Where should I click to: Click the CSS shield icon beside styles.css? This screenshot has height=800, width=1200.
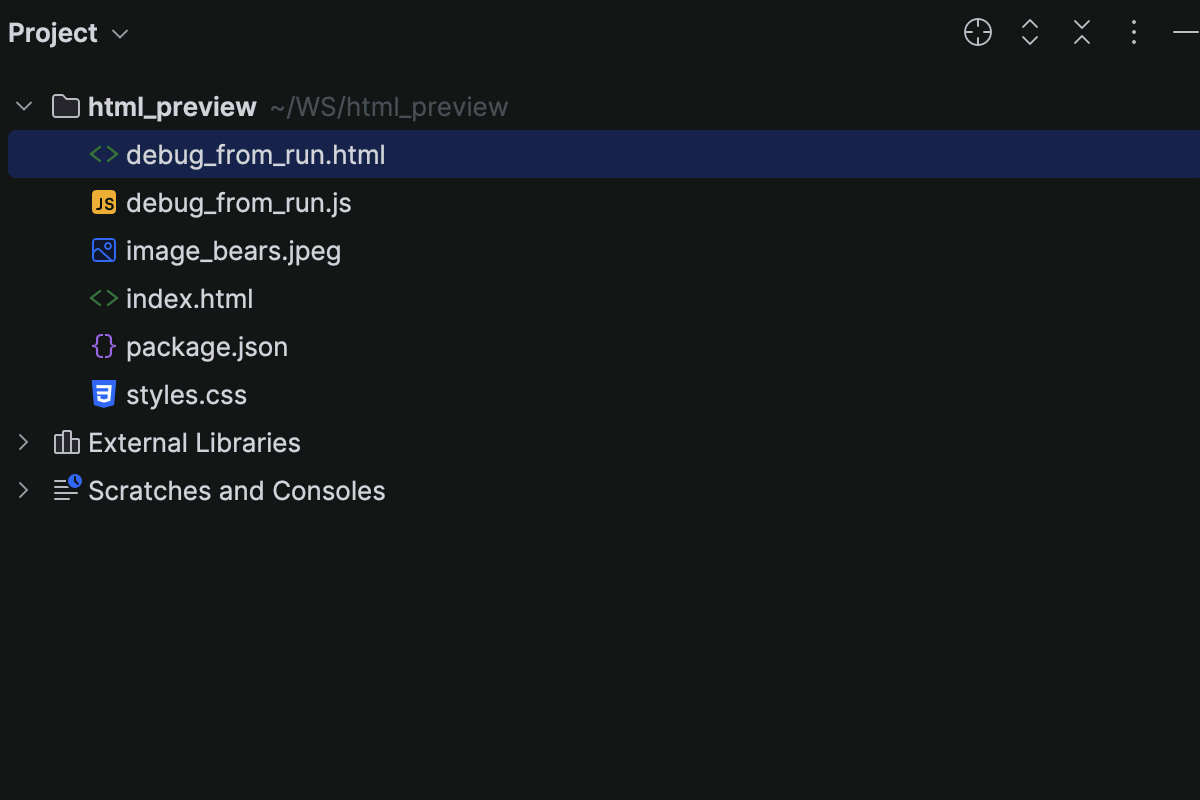click(104, 394)
